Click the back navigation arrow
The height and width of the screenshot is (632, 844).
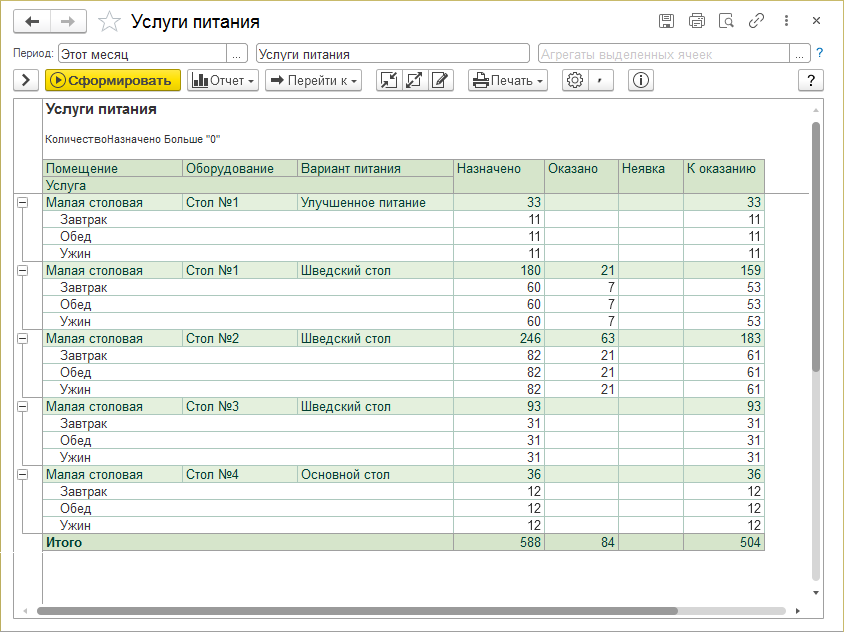click(33, 21)
